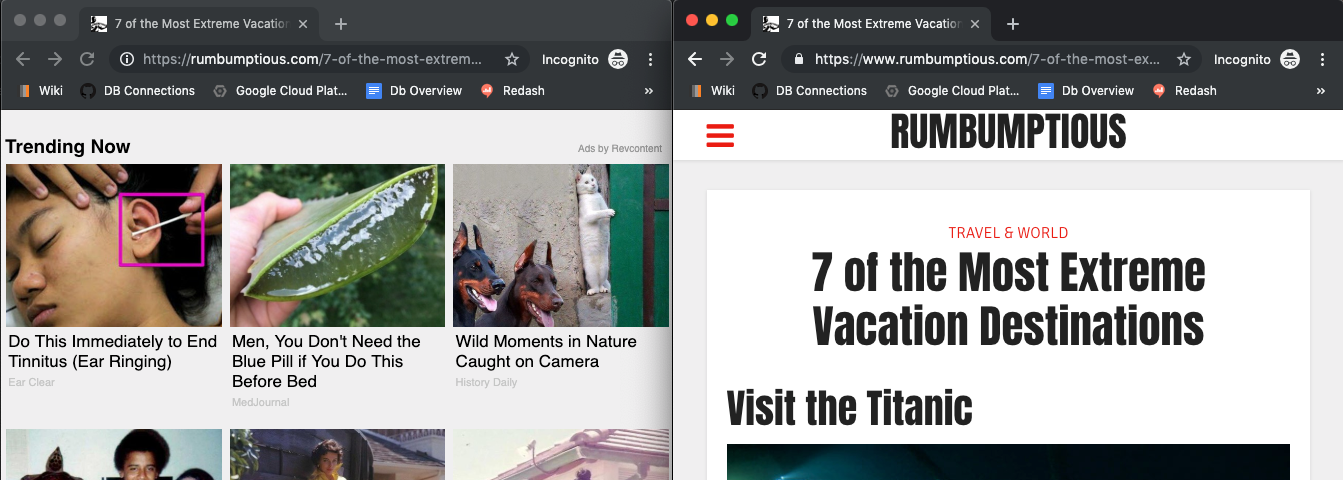The width and height of the screenshot is (1343, 480).
Task: Click 'Ads by Revcontent' label
Action: (x=620, y=149)
